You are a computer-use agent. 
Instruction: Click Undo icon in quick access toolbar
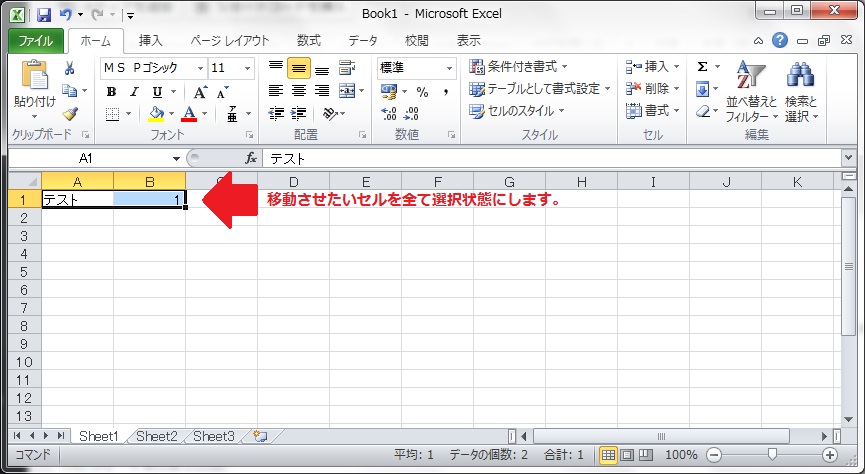pos(66,14)
